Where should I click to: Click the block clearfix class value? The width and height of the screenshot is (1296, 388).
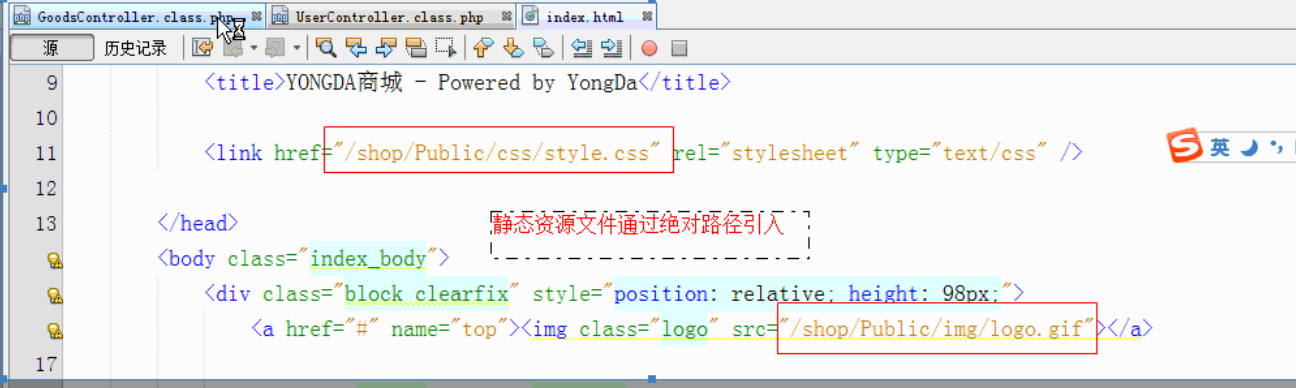coord(427,294)
